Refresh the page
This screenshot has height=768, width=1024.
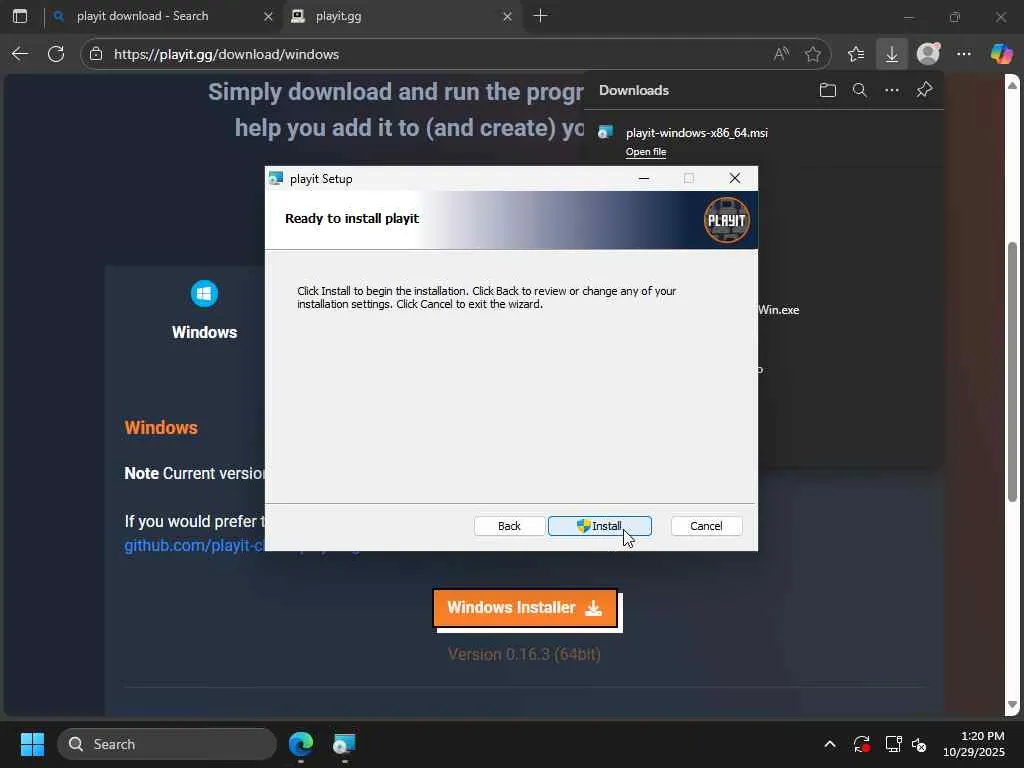pos(56,54)
